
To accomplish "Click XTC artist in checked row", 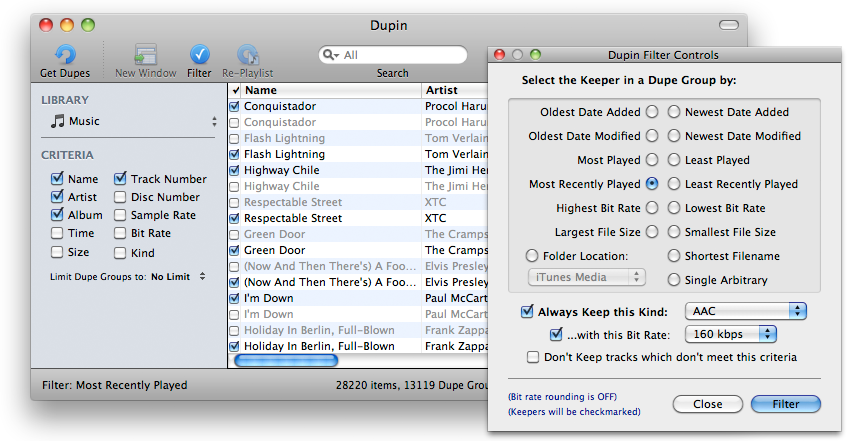I will (x=435, y=218).
